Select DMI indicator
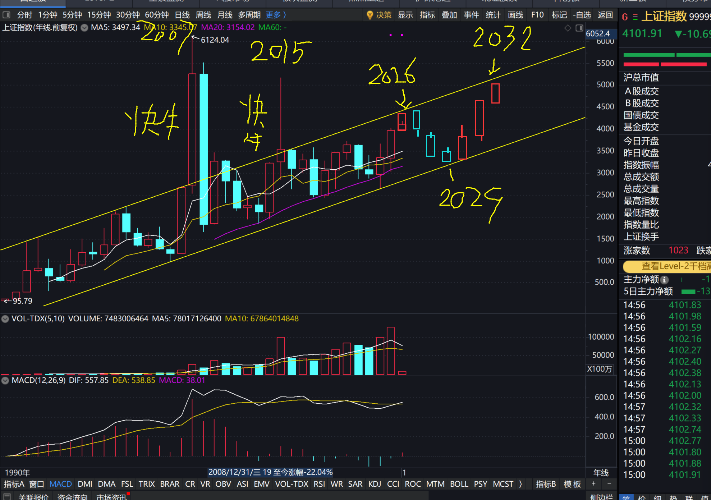 (85, 484)
